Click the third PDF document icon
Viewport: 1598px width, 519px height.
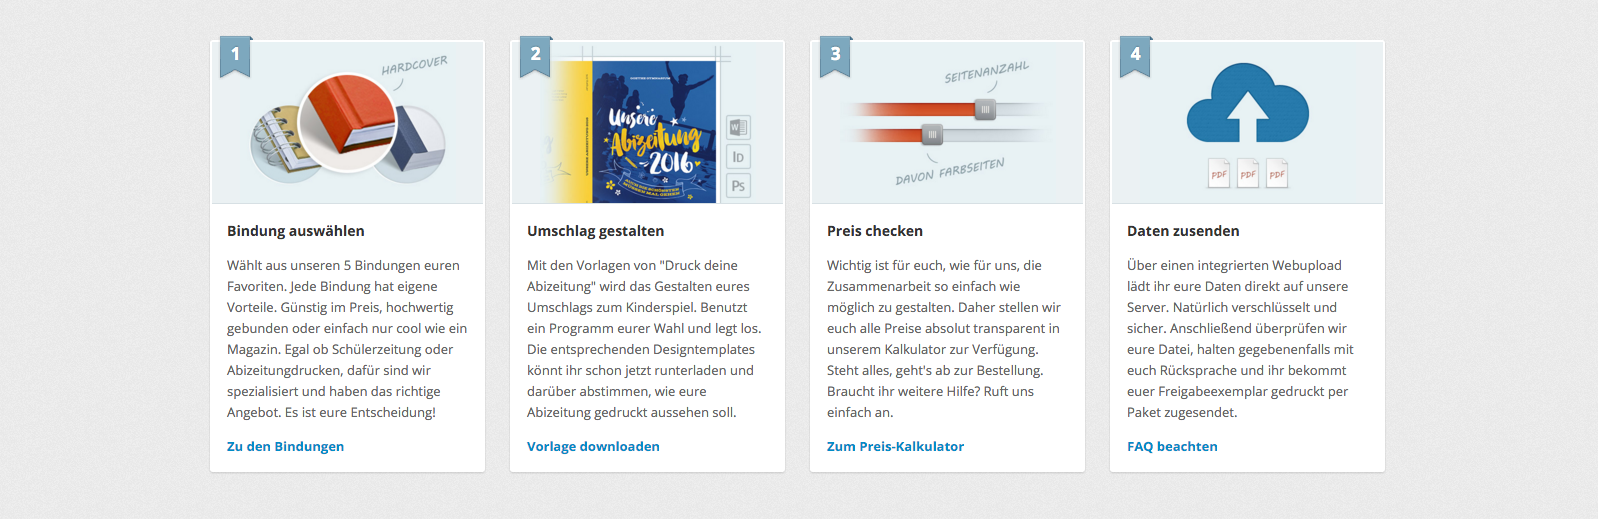1277,173
